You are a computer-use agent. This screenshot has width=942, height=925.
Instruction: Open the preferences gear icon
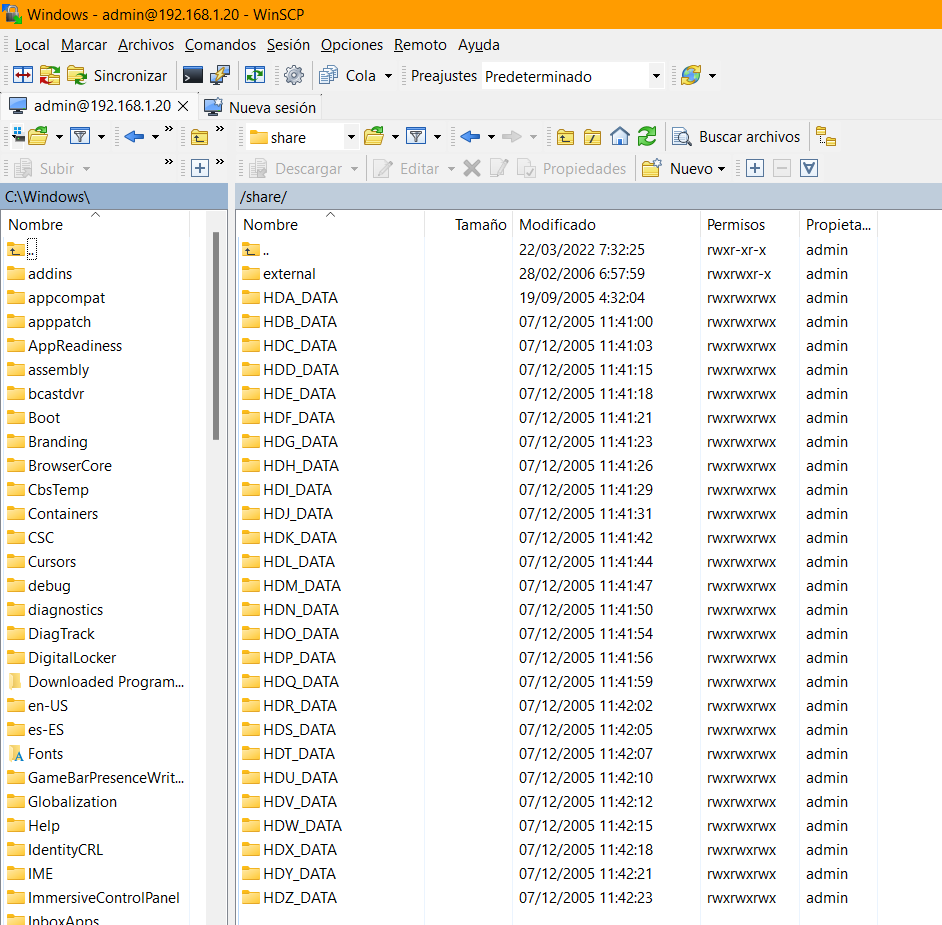pos(293,76)
